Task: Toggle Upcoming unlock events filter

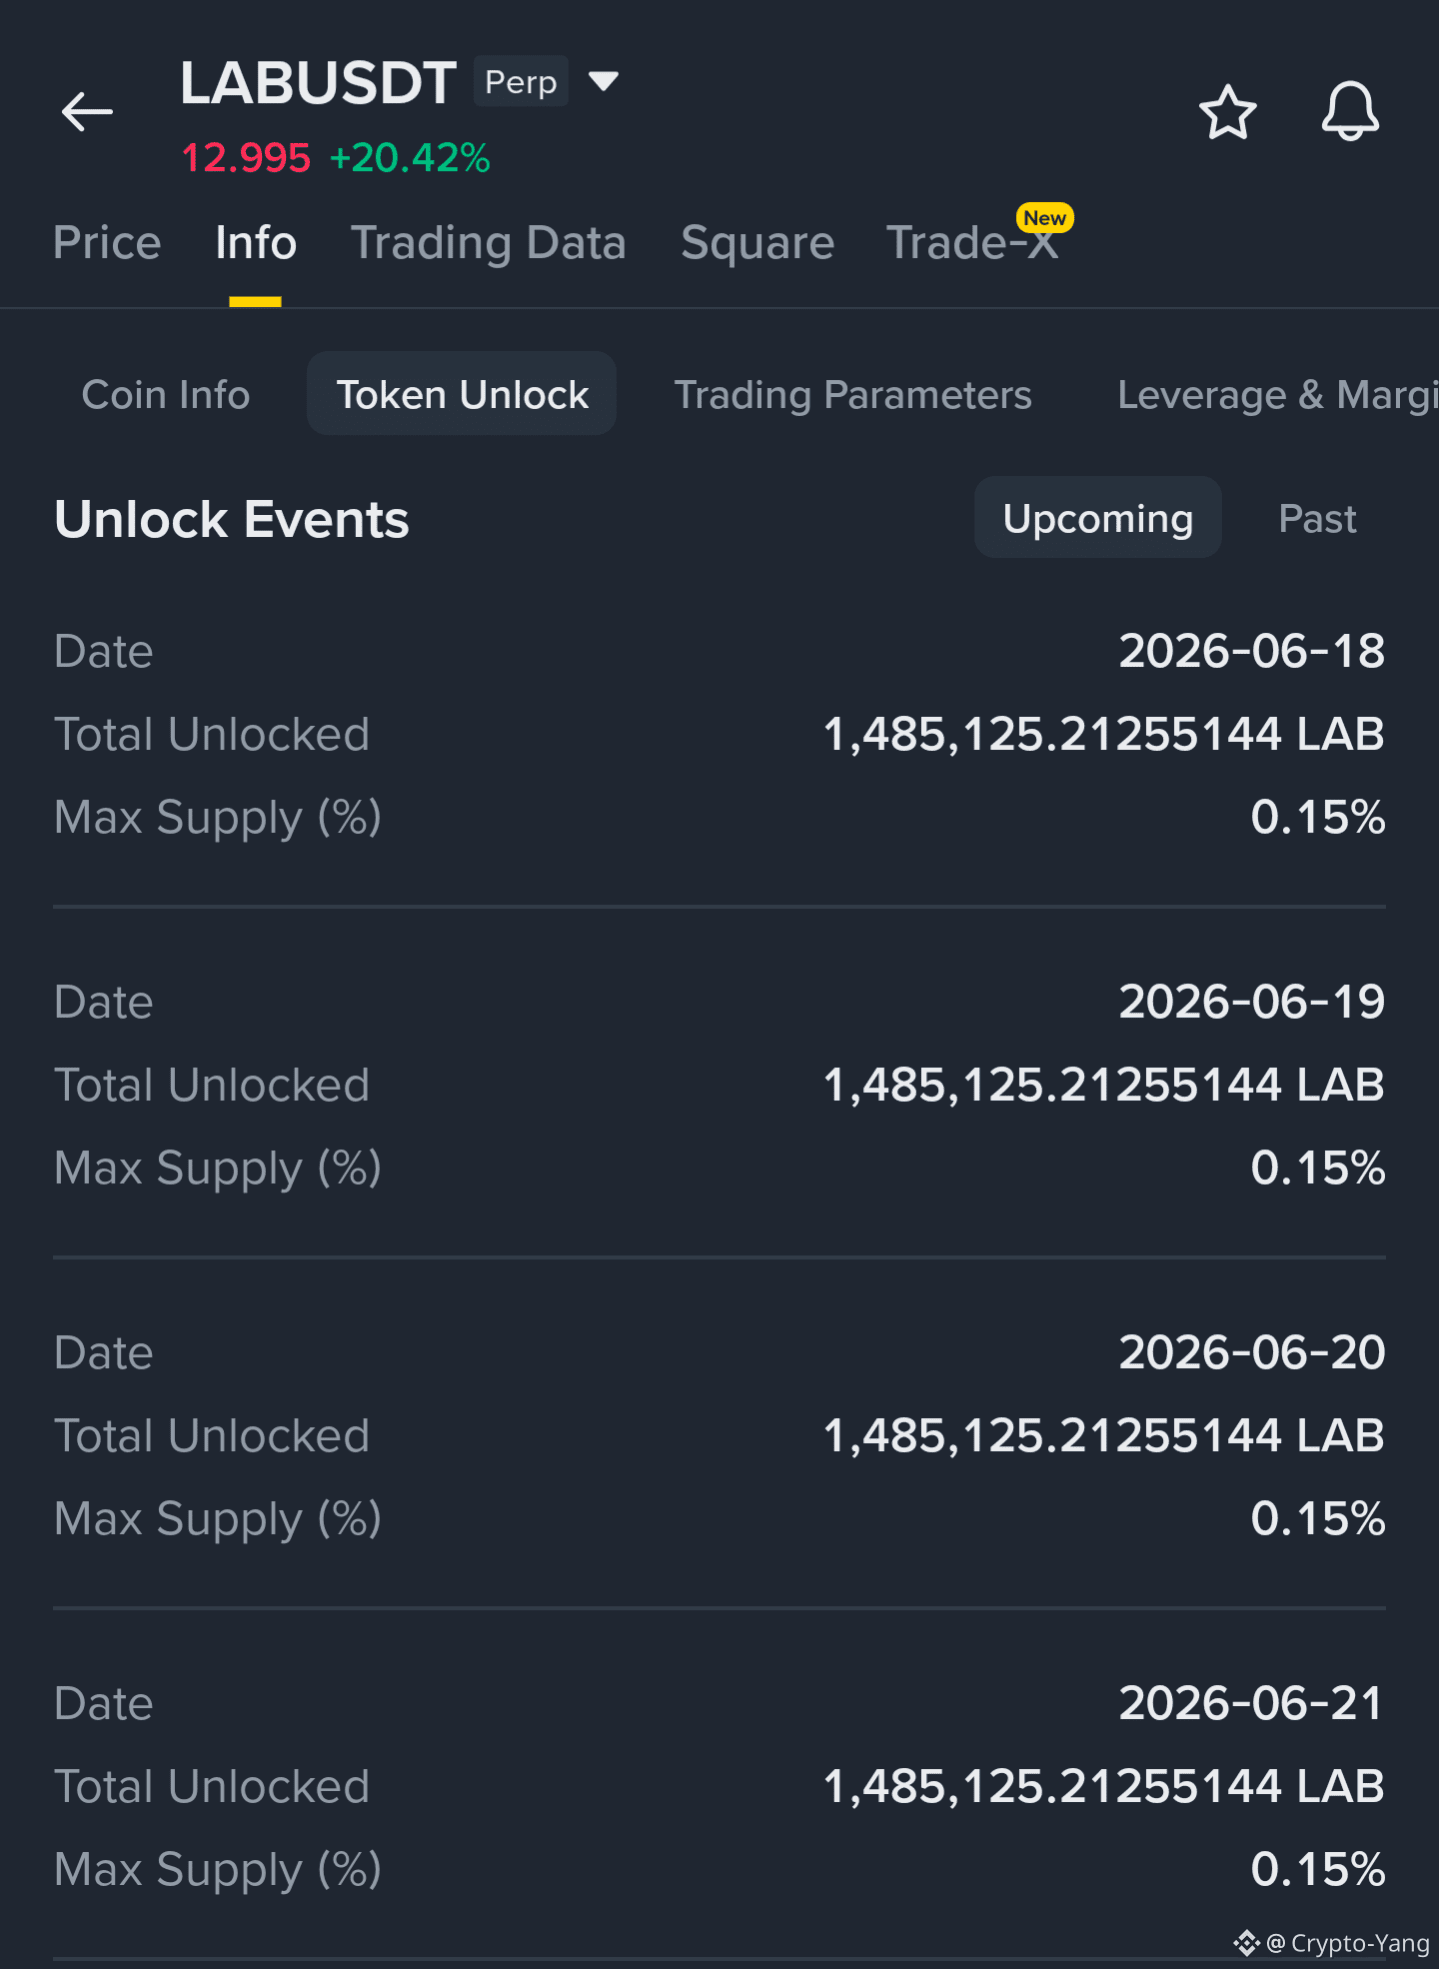Action: [x=1098, y=518]
